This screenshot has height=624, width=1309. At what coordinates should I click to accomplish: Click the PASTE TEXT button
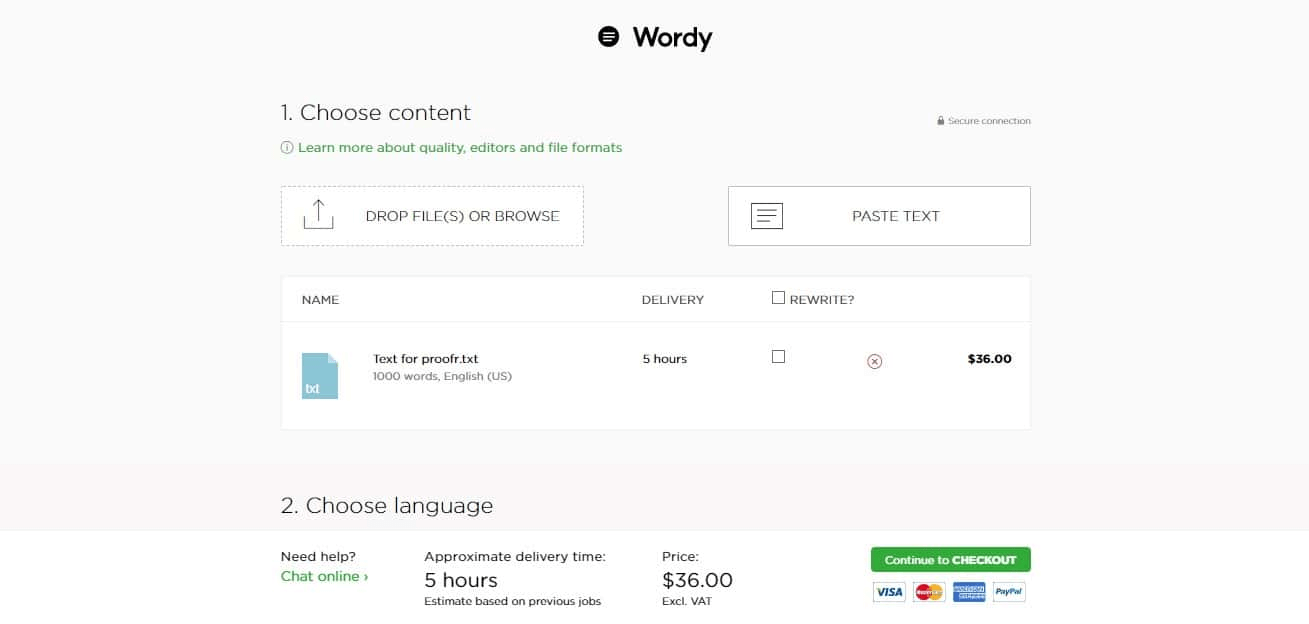pyautogui.click(x=878, y=215)
